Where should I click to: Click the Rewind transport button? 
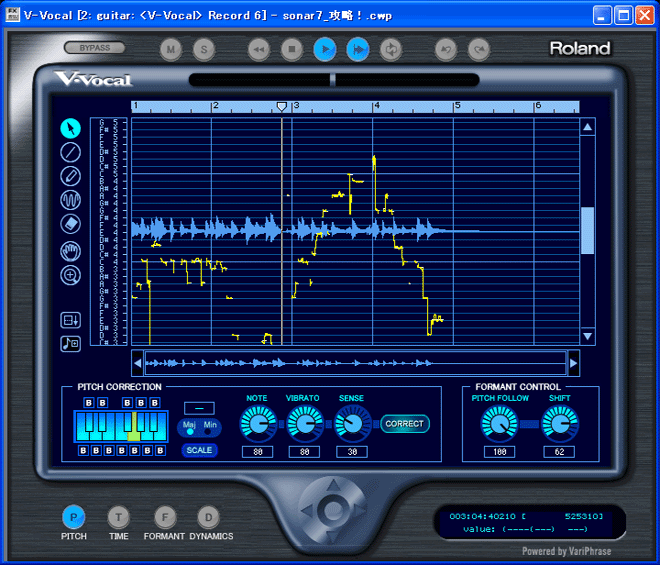pos(259,50)
